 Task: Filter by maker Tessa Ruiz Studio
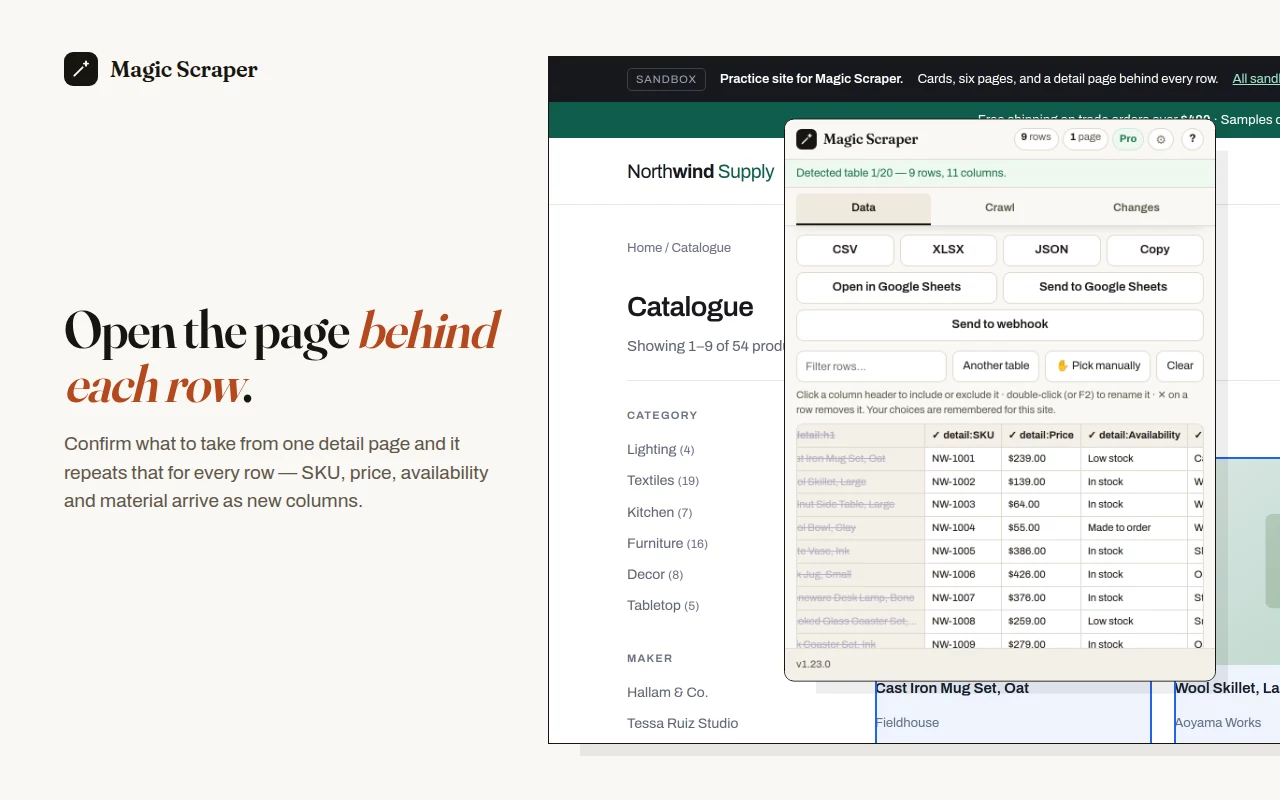(682, 723)
